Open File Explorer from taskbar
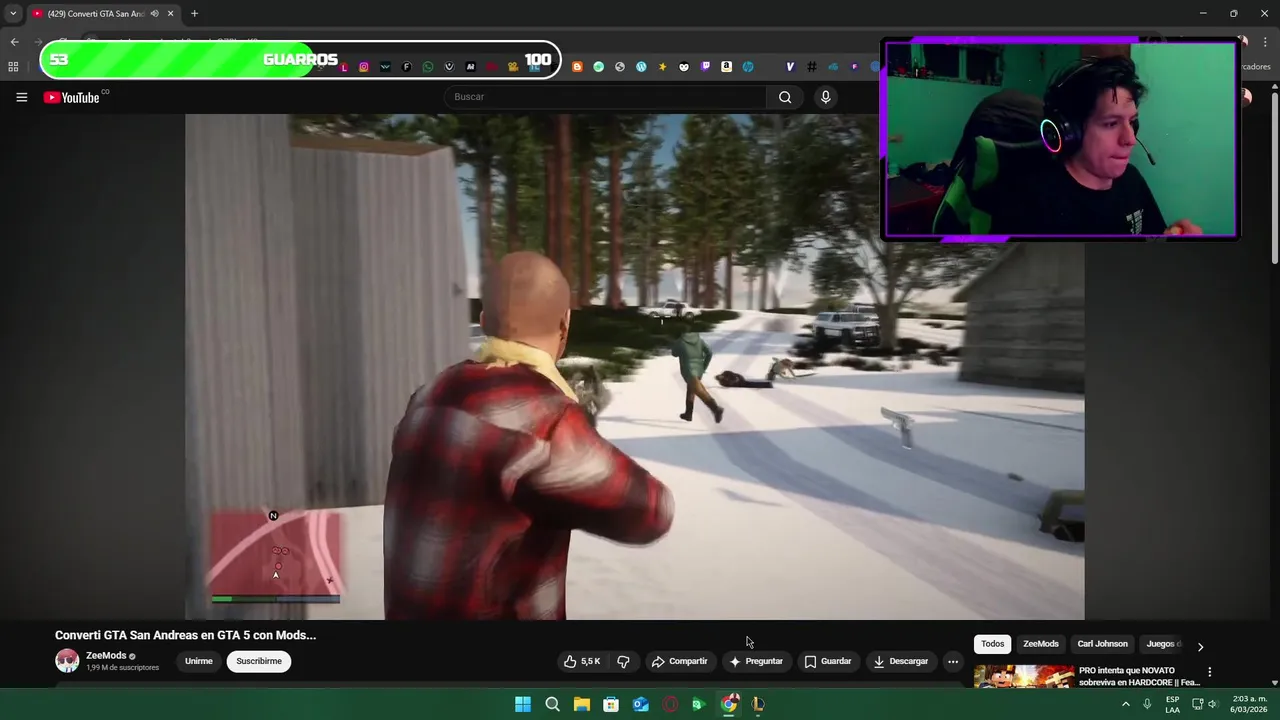 pyautogui.click(x=581, y=704)
